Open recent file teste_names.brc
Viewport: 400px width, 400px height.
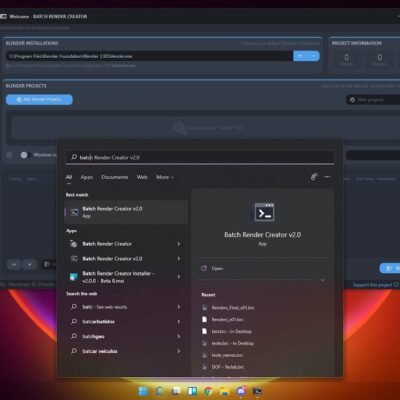227,355
